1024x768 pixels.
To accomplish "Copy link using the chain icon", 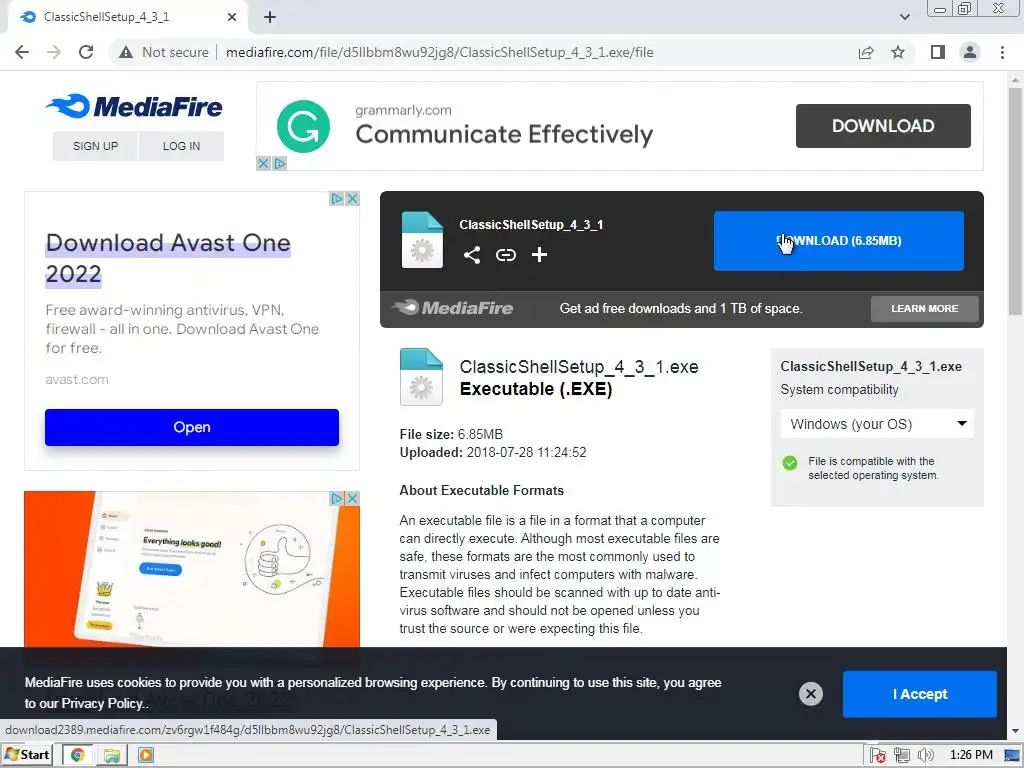I will click(505, 255).
